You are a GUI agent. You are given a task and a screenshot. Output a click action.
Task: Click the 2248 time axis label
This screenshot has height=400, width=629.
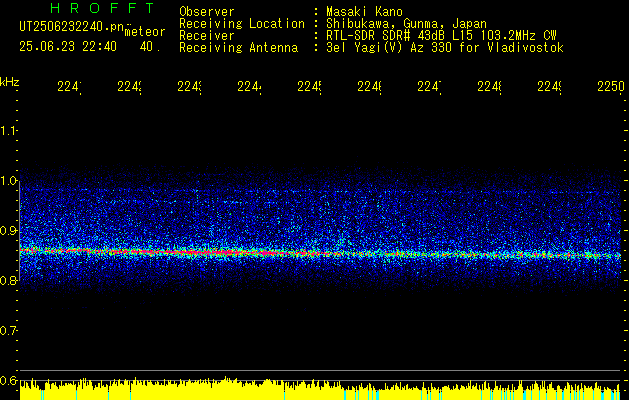[489, 86]
